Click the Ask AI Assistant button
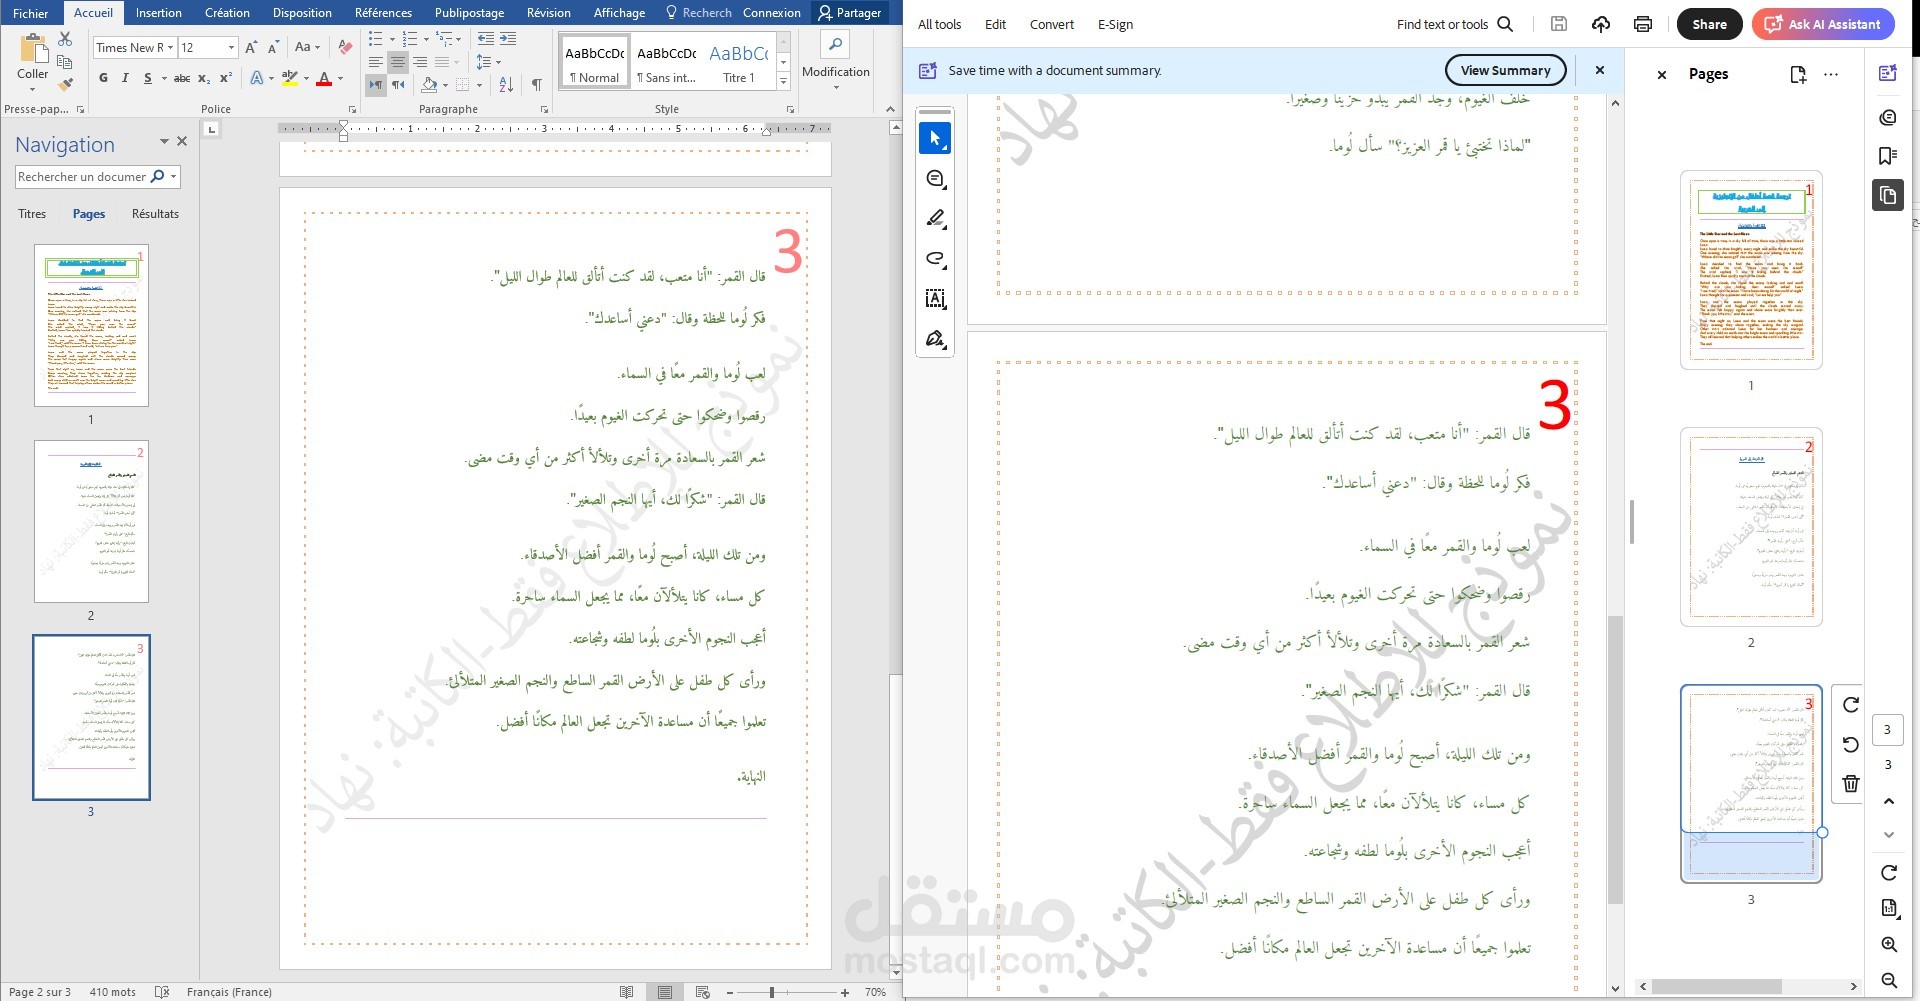The width and height of the screenshot is (1920, 1001). 1823,24
